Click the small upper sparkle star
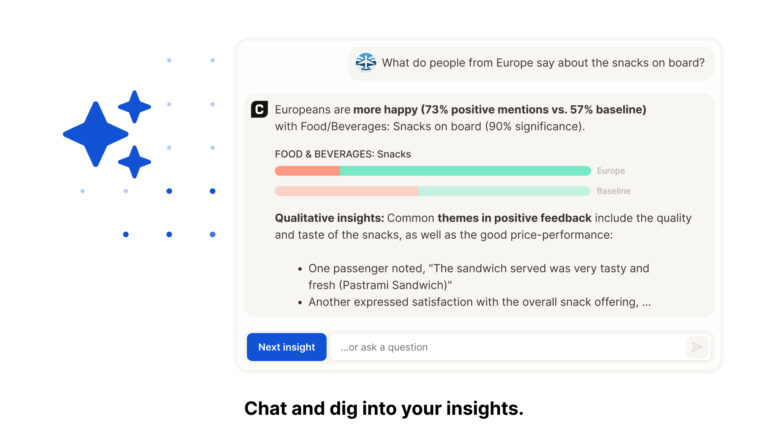The width and height of the screenshot is (768, 432). (x=134, y=106)
